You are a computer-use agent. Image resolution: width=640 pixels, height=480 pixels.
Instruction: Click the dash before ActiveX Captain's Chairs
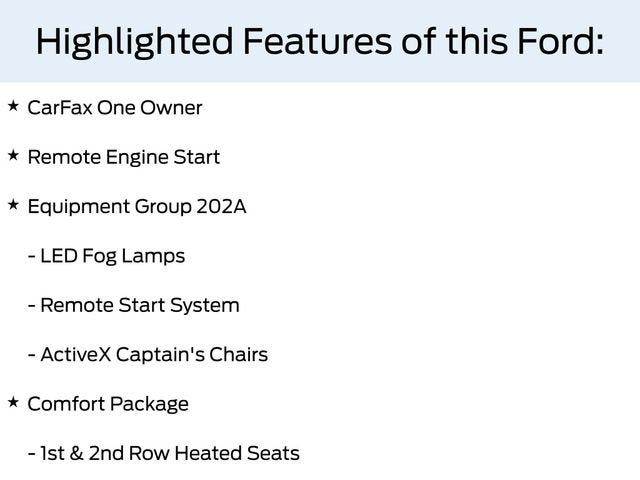(33, 355)
